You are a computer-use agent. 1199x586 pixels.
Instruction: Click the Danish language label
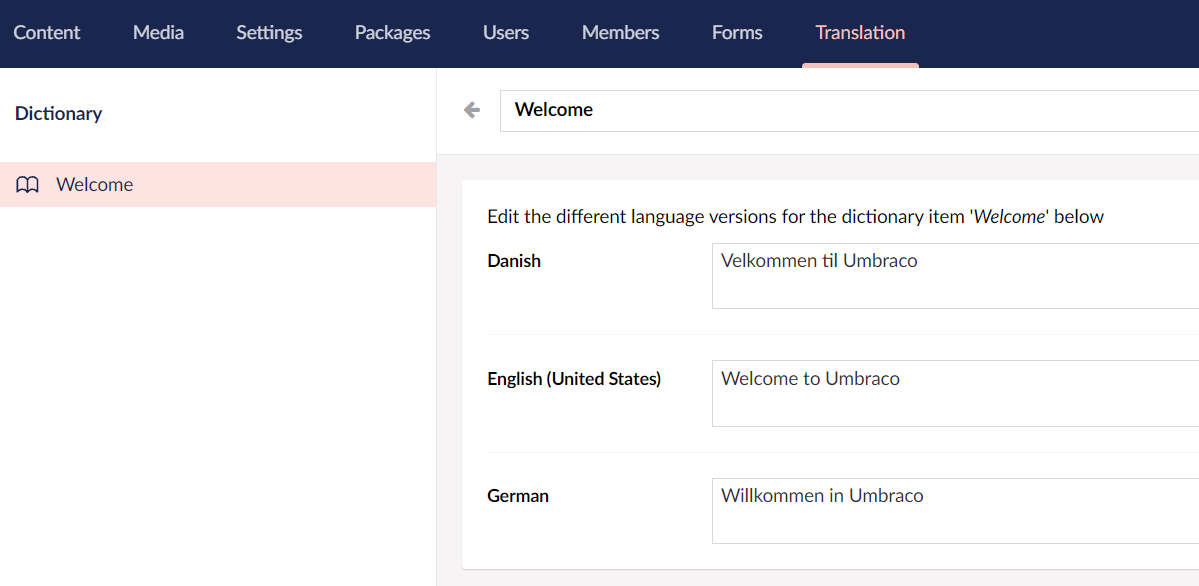514,261
